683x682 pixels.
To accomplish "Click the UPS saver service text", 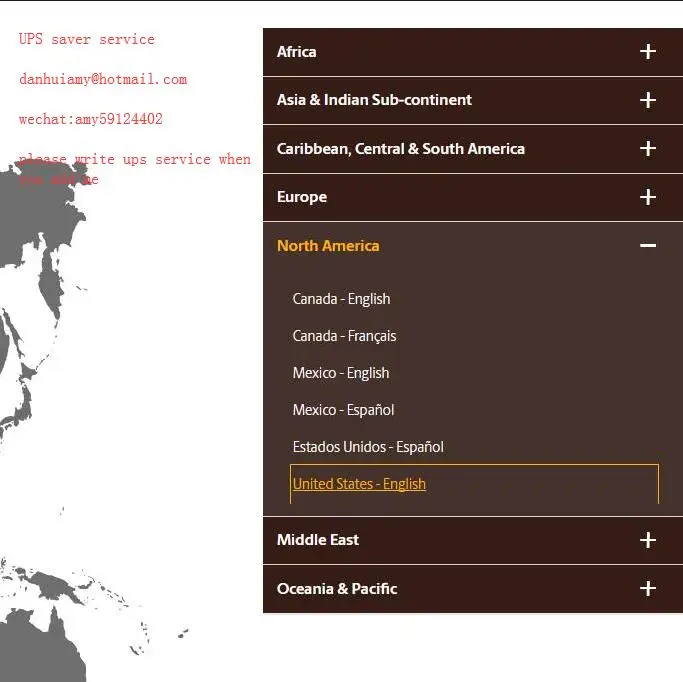I will click(x=87, y=39).
